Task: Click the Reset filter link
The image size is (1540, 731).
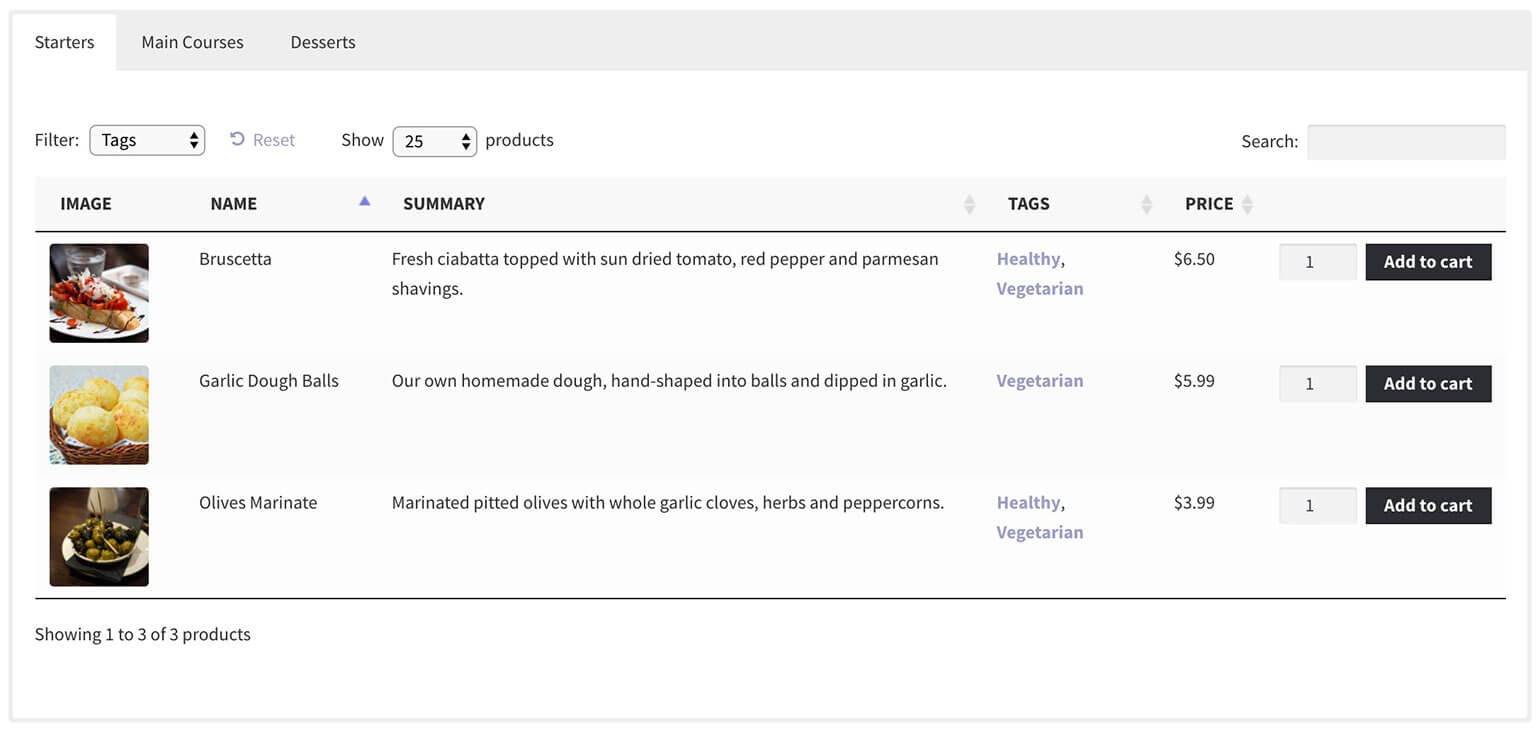Action: click(262, 140)
